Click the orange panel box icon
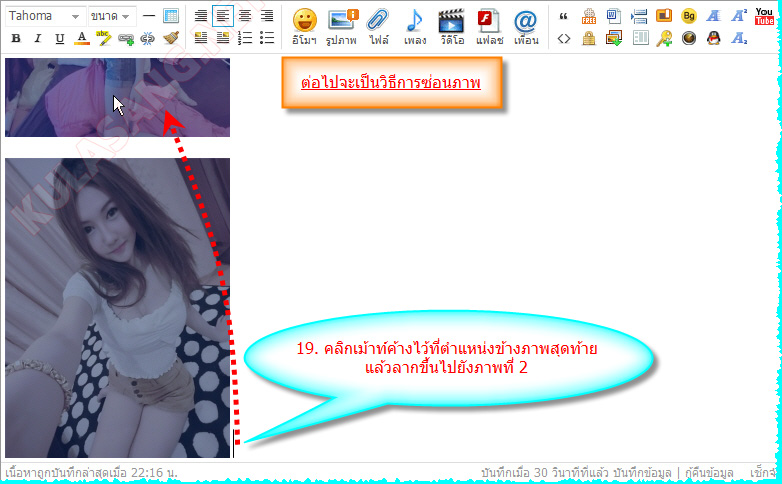The width and height of the screenshot is (782, 484). pos(664,16)
